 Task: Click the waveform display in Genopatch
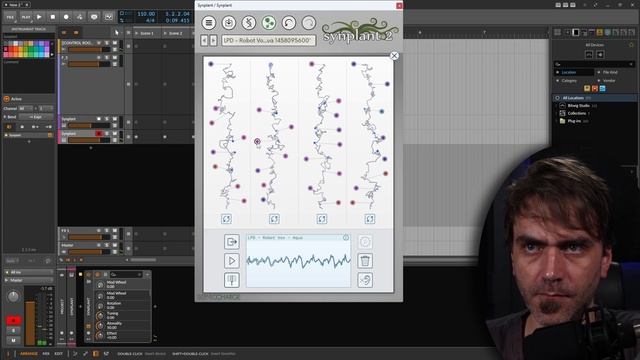[298, 261]
